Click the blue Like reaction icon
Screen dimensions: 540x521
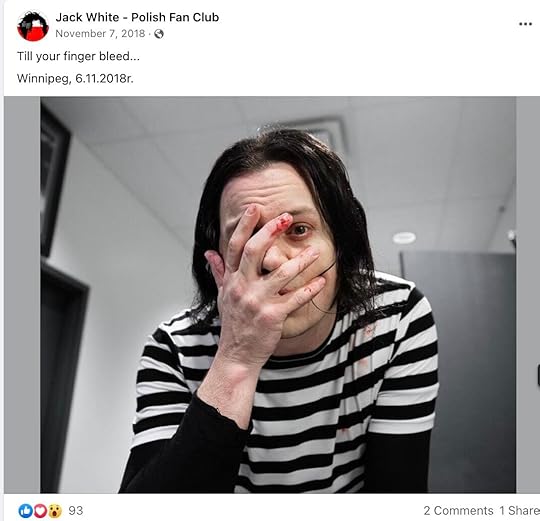tap(25, 511)
